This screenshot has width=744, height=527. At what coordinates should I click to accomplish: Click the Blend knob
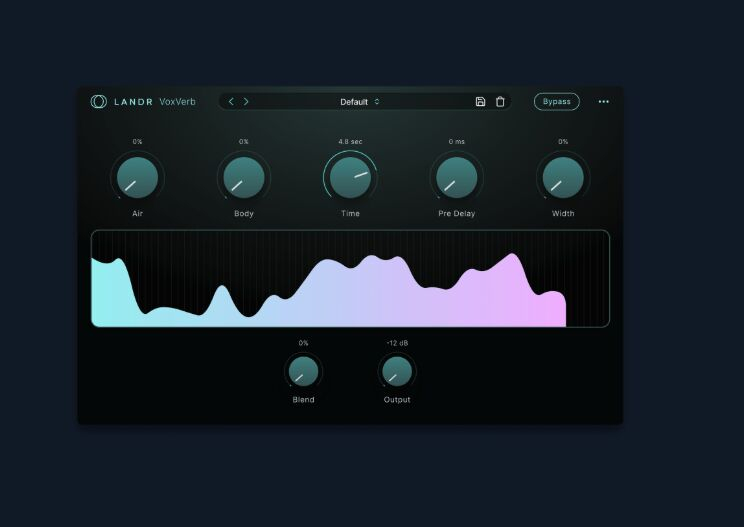pyautogui.click(x=303, y=372)
